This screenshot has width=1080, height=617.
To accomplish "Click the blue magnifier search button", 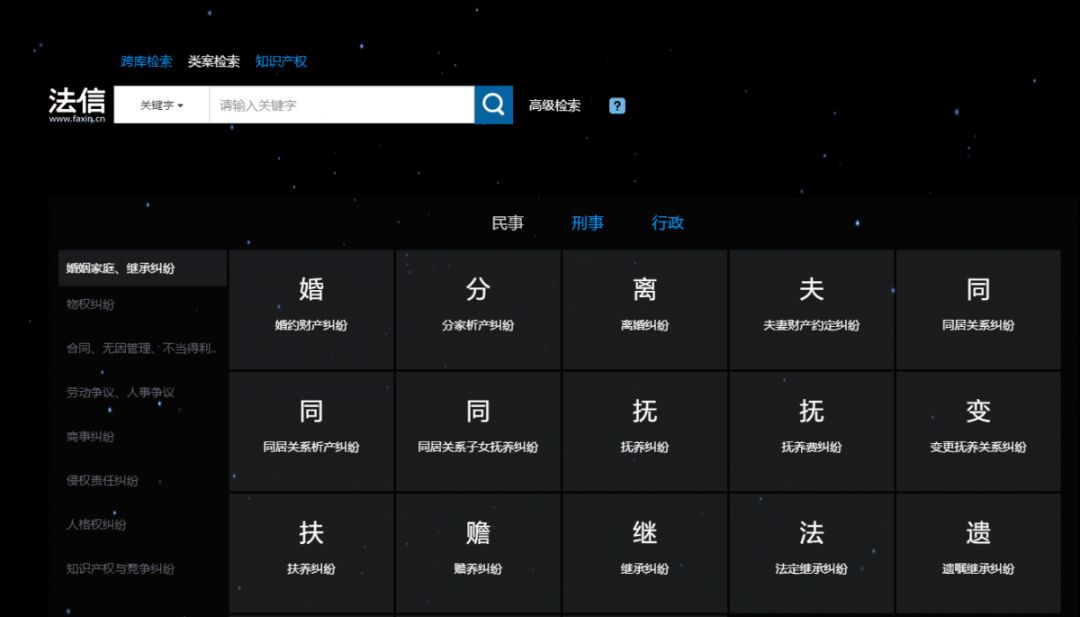I will click(493, 105).
